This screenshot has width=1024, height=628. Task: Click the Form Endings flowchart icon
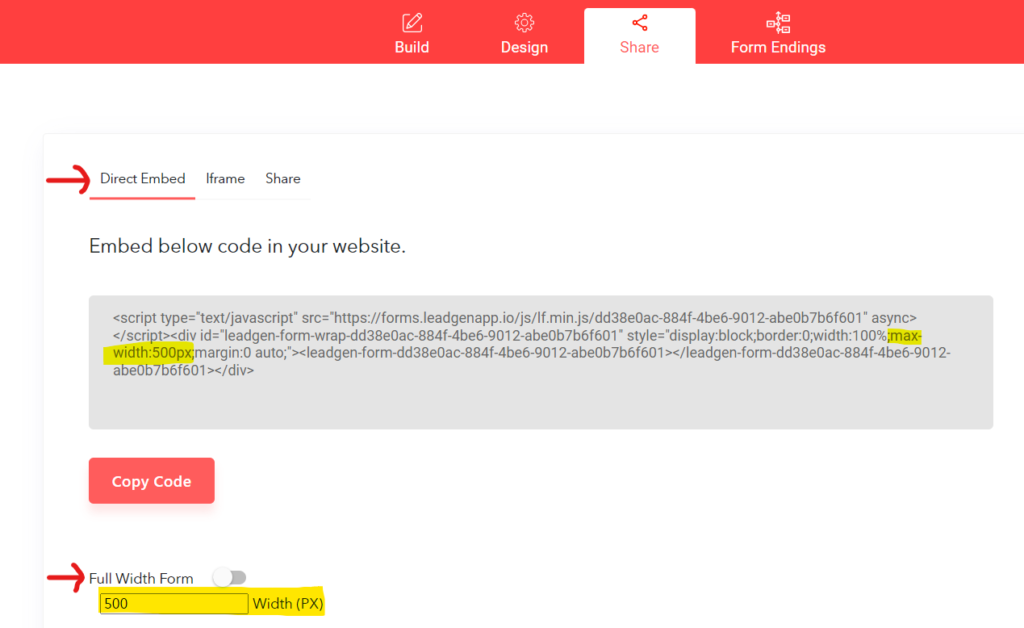tap(778, 23)
